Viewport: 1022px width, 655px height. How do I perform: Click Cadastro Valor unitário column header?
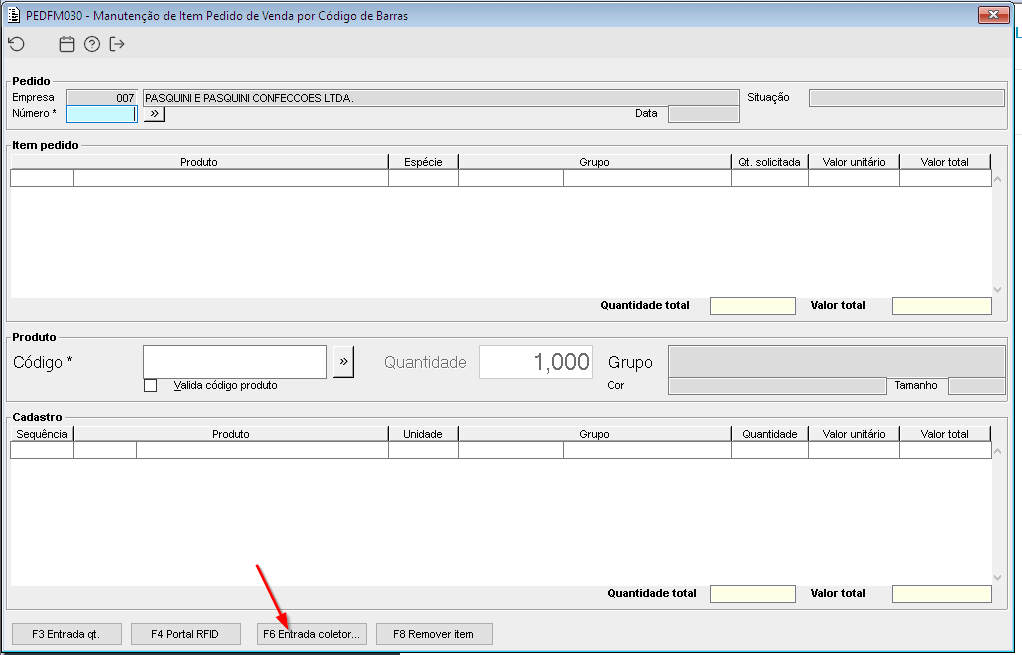[854, 434]
